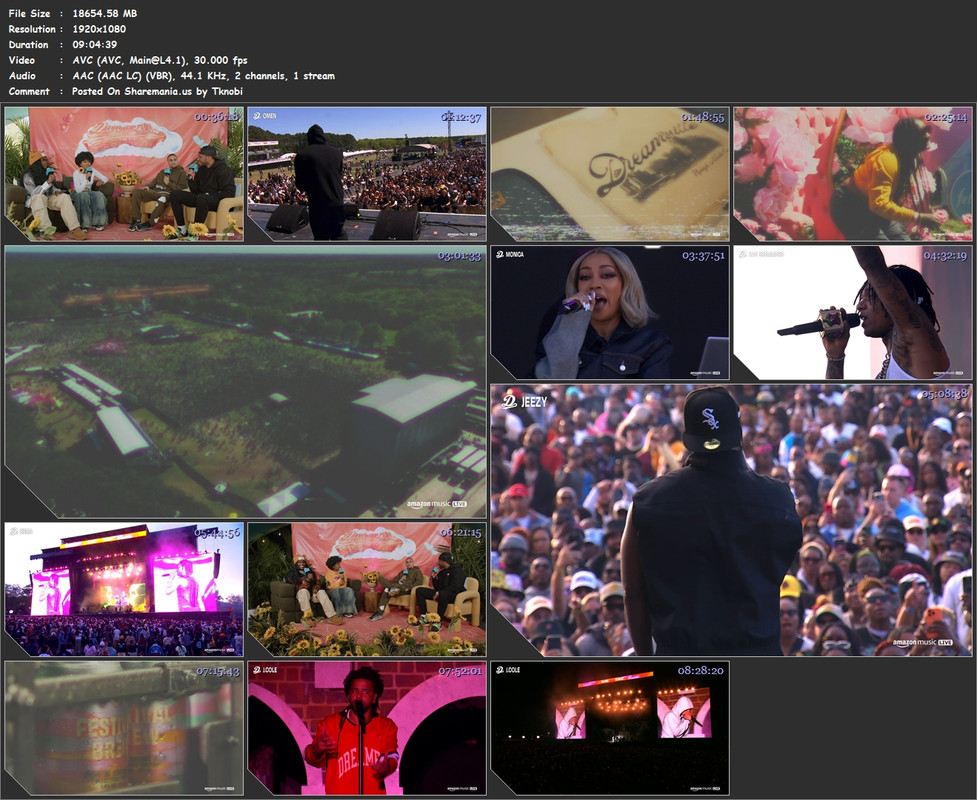Select the Dreamville logo frame at 01:48:55
Viewport: 977px width, 800px height.
(x=610, y=174)
